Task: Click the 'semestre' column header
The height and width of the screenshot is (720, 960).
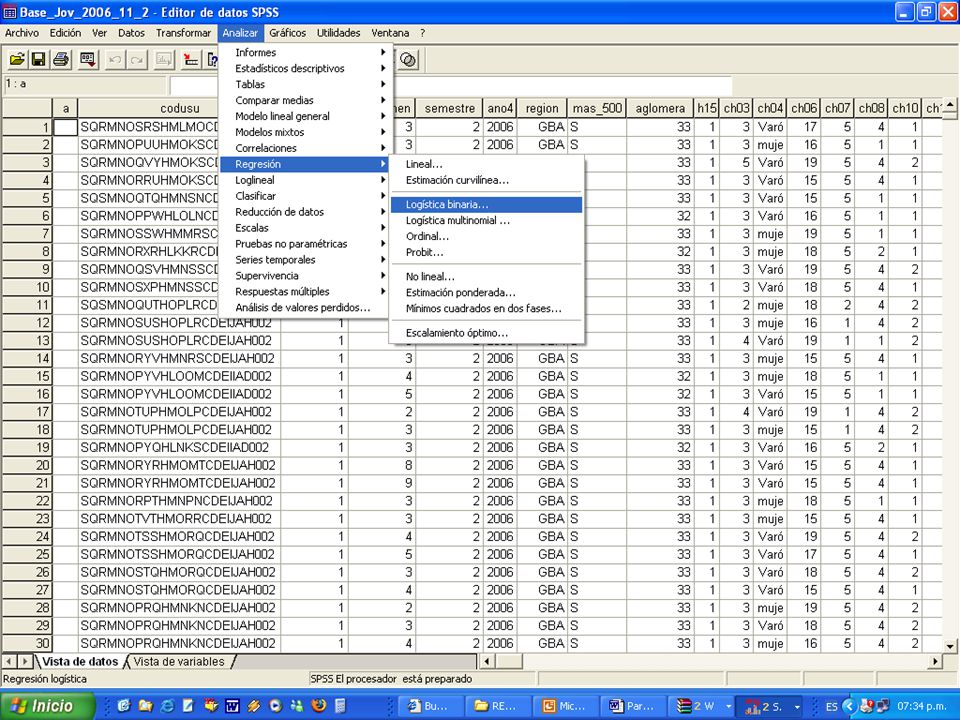Action: [449, 108]
